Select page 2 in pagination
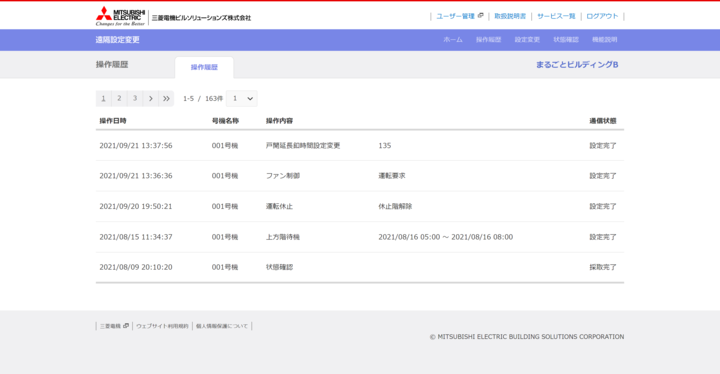This screenshot has width=720, height=374. (119, 98)
